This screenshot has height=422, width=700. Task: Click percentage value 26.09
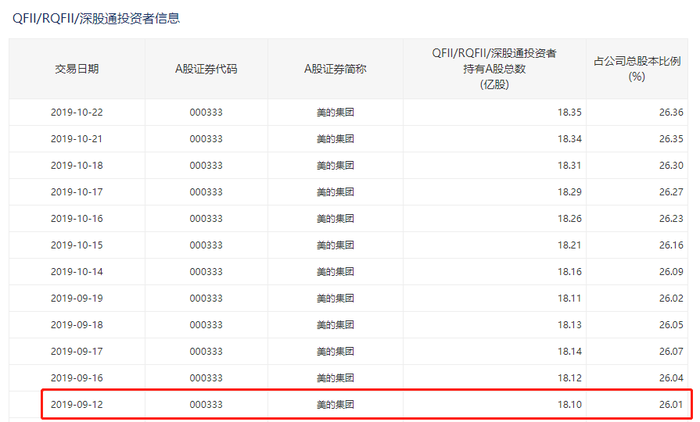click(671, 272)
